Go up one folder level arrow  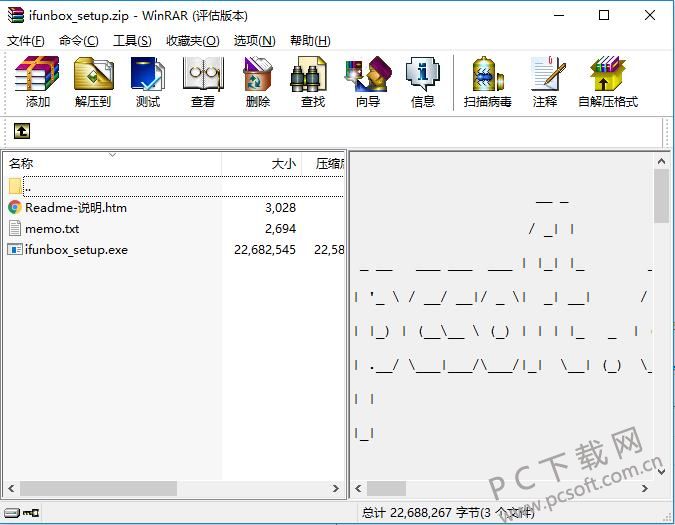(x=22, y=131)
